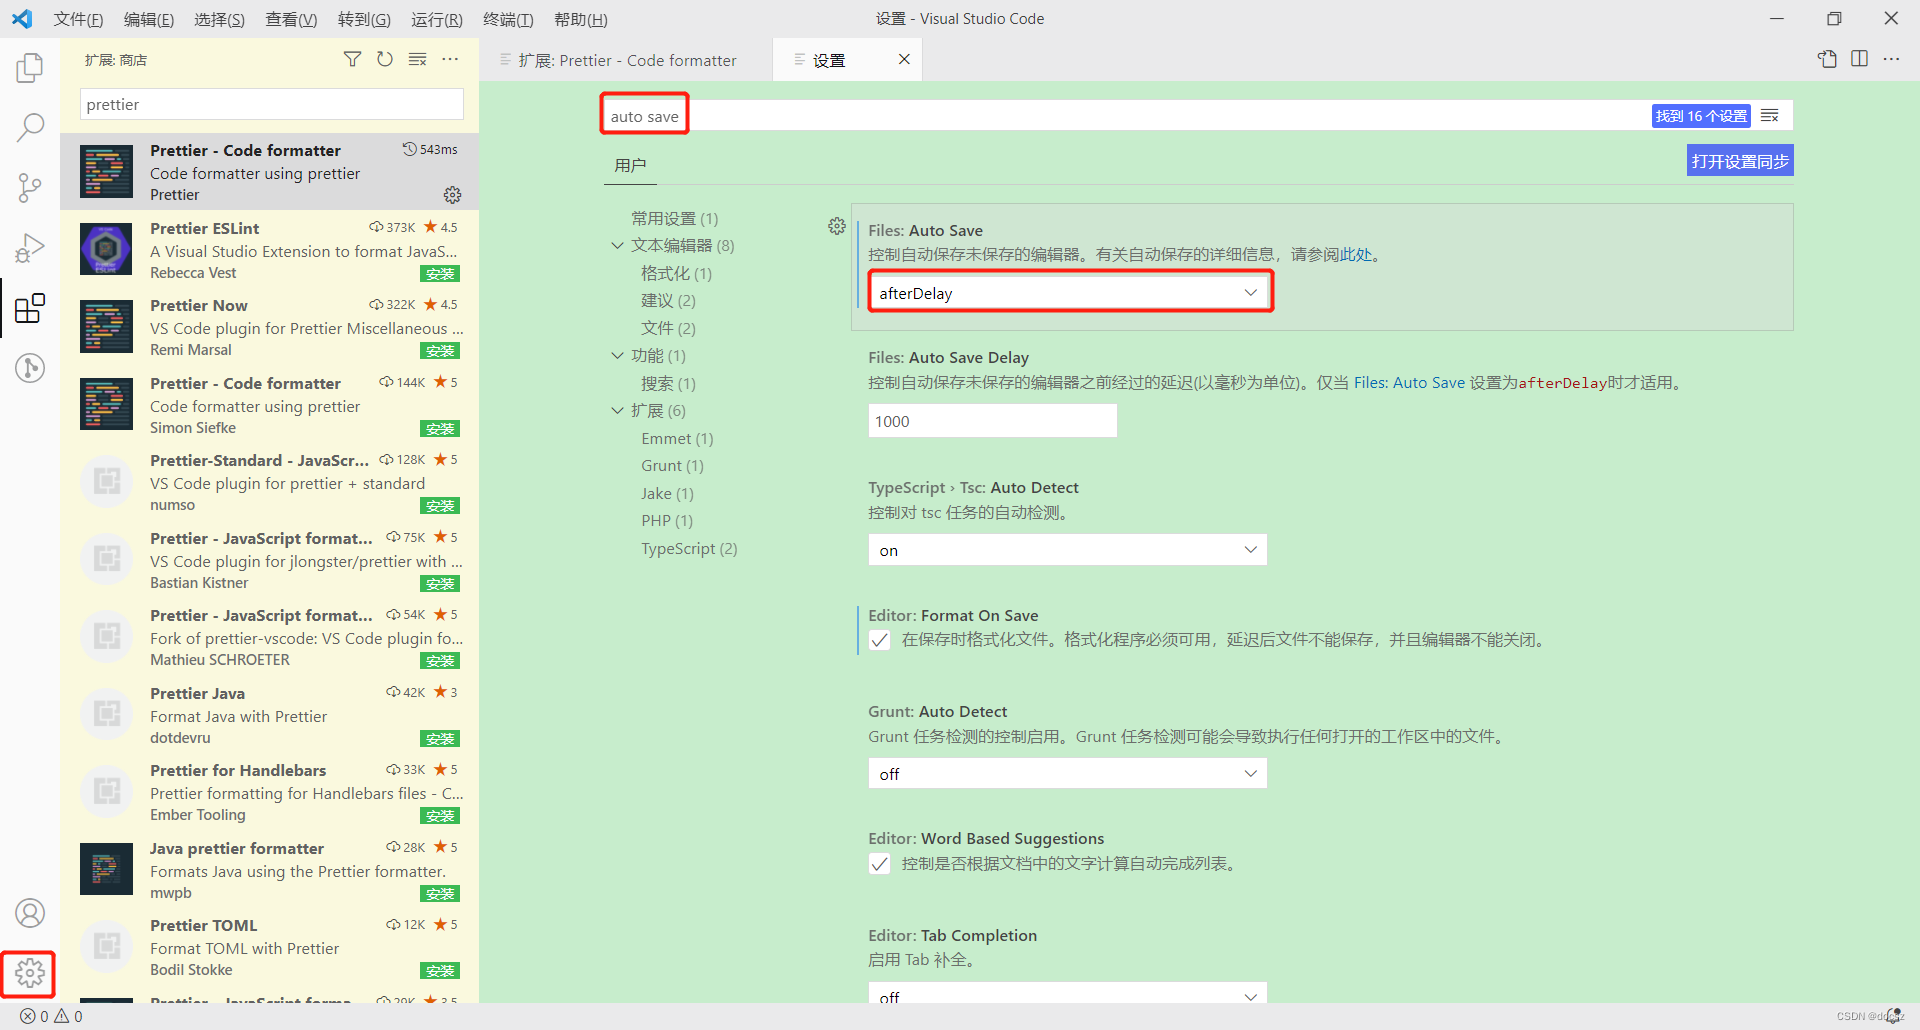
Task: Toggle Editor: Word Based Suggestions checkbox
Action: [x=880, y=864]
